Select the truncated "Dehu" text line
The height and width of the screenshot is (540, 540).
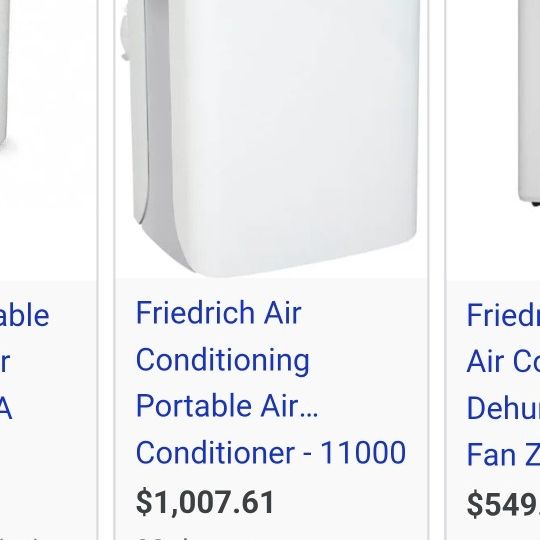click(x=503, y=408)
